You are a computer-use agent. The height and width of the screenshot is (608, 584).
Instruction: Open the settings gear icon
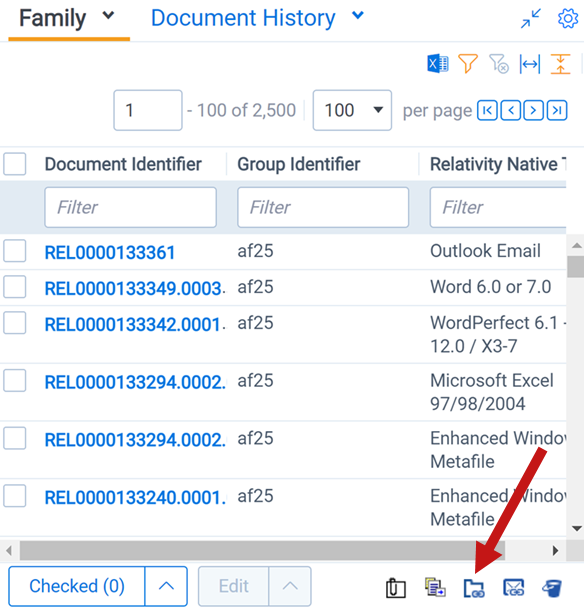click(x=568, y=18)
